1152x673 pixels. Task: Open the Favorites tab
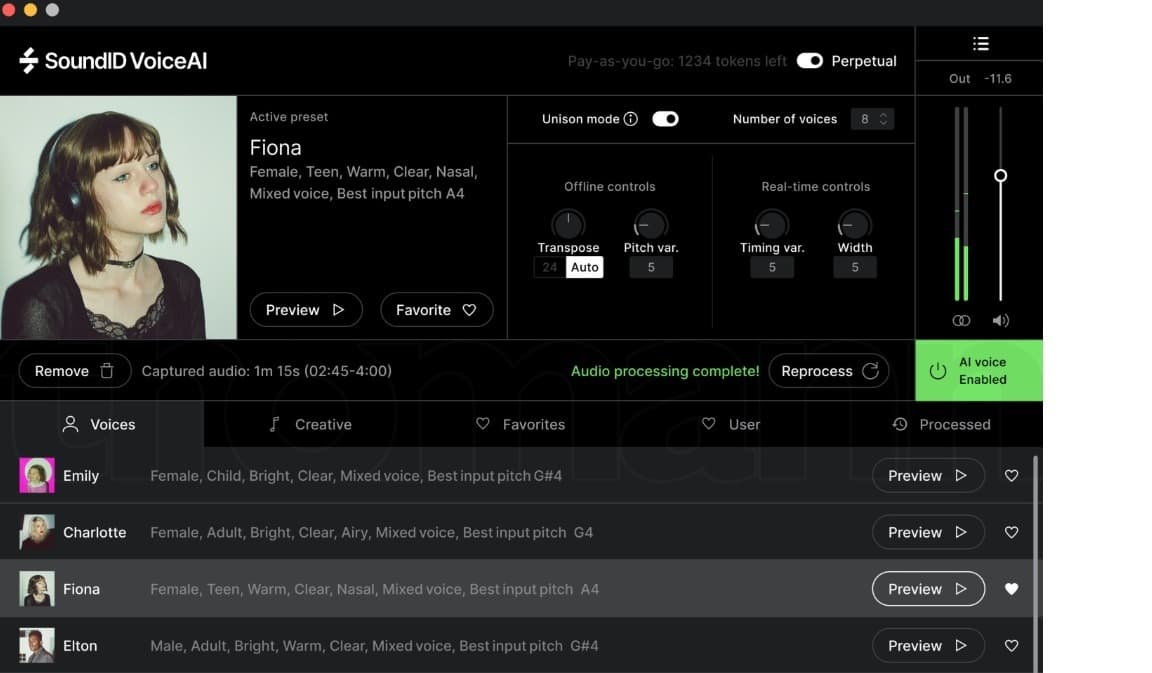tap(520, 424)
